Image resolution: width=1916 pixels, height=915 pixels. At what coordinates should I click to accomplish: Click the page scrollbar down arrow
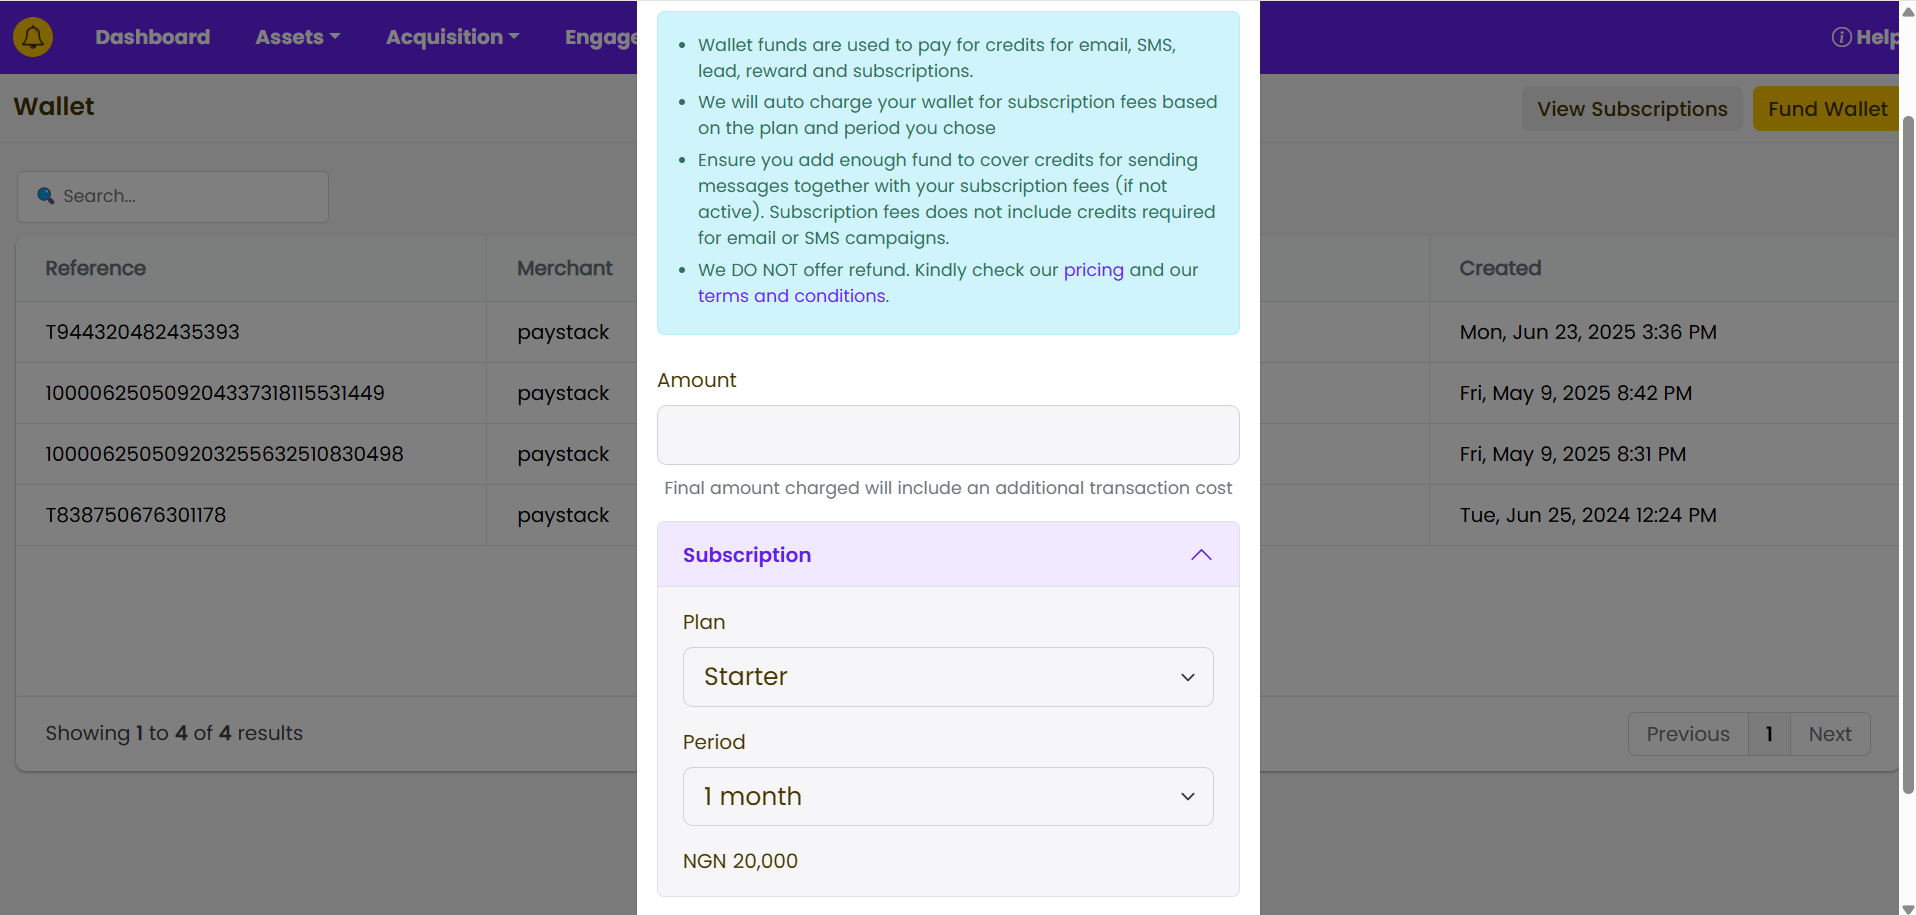[1907, 908]
